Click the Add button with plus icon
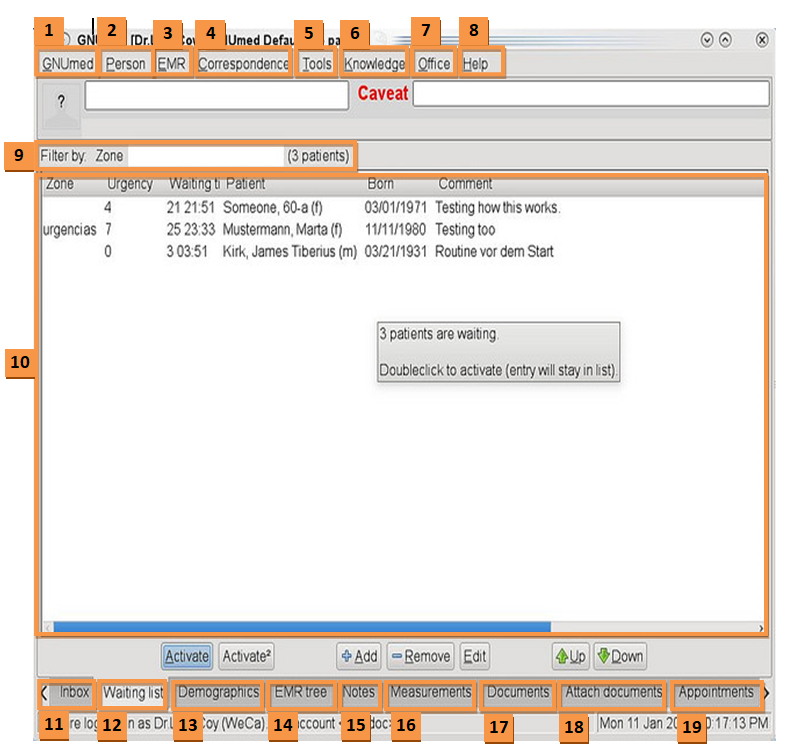The height and width of the screenshot is (755, 788). click(359, 656)
